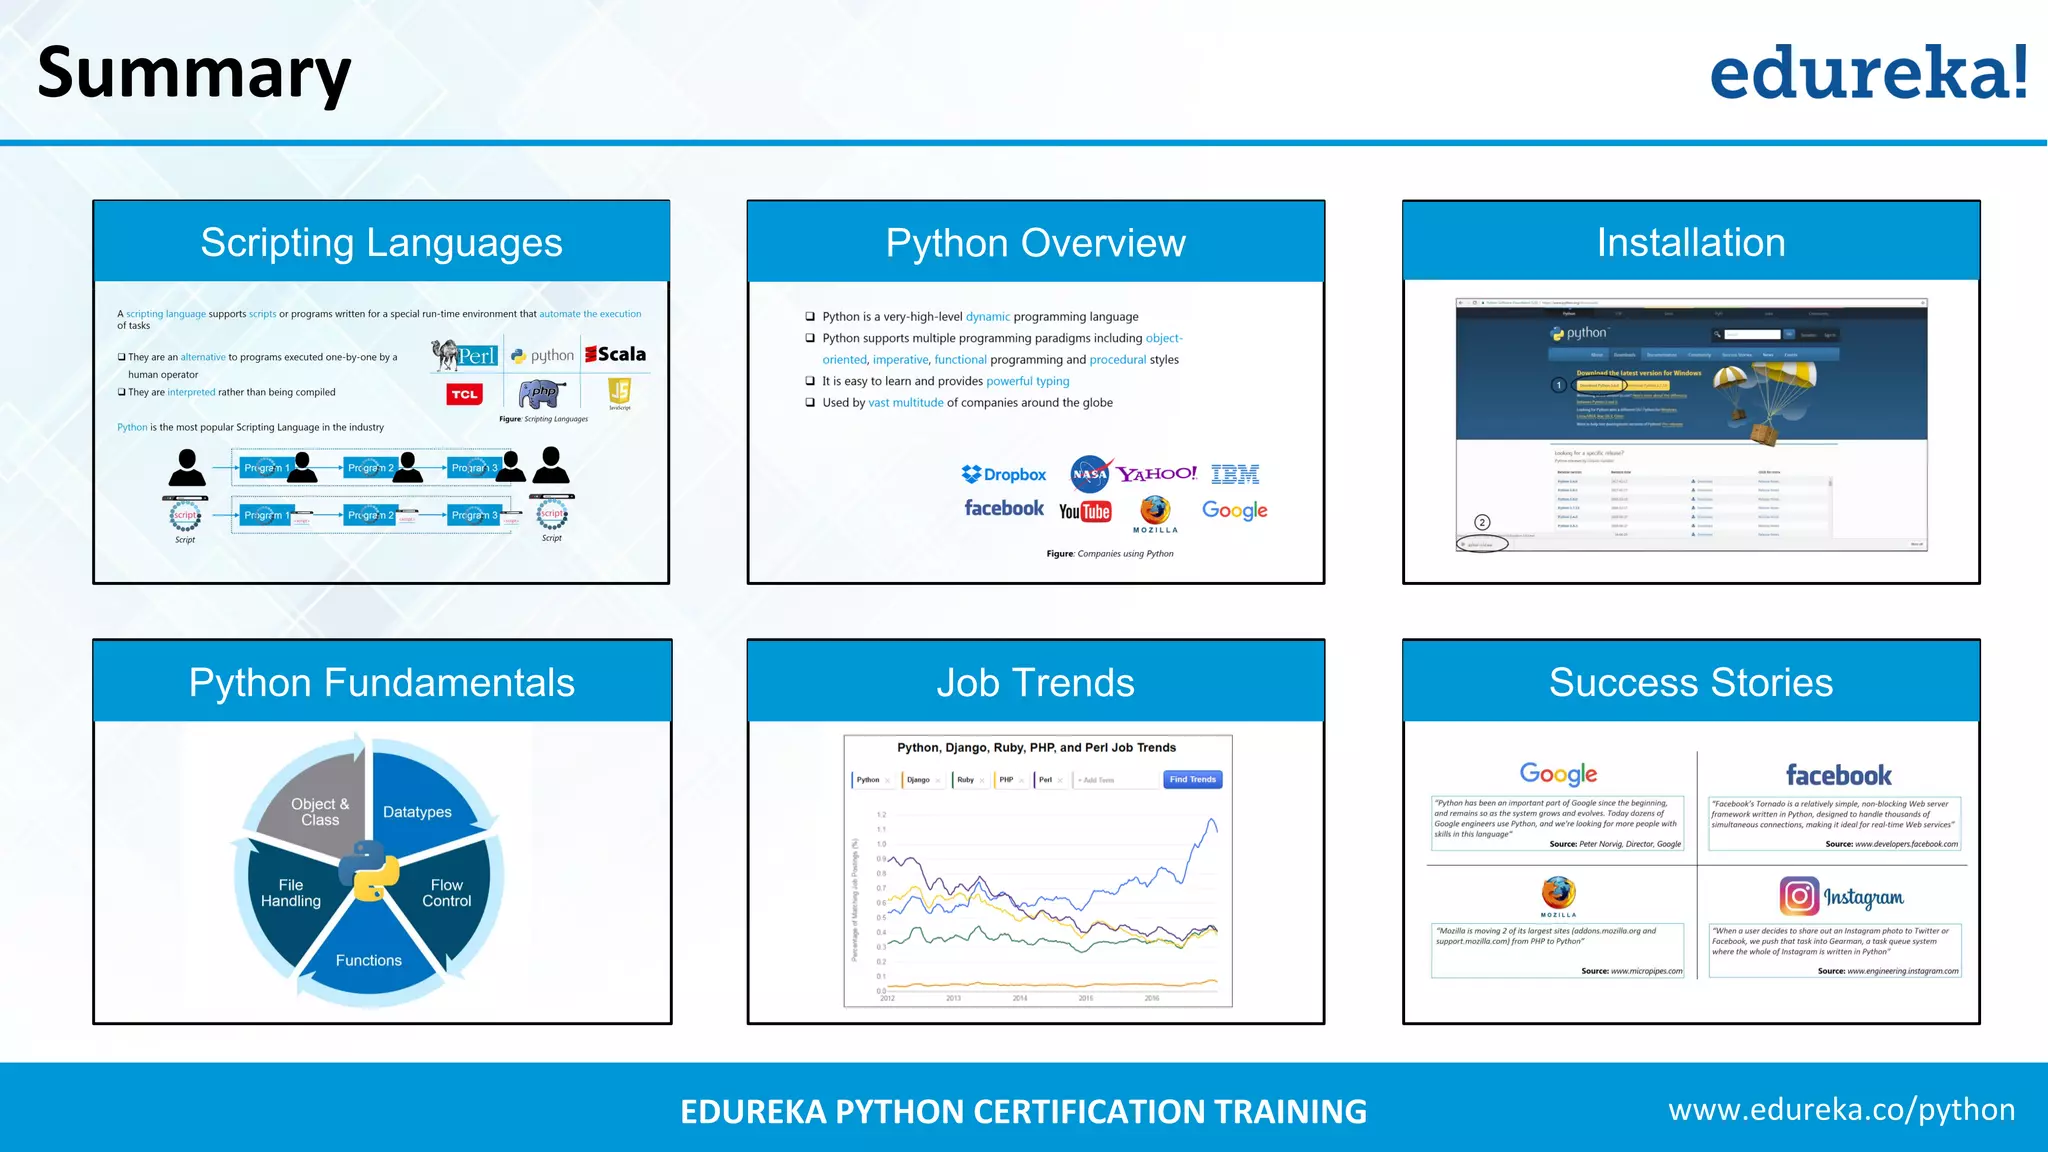Click the red TCL logo
This screenshot has width=2048, height=1152.
pos(464,394)
